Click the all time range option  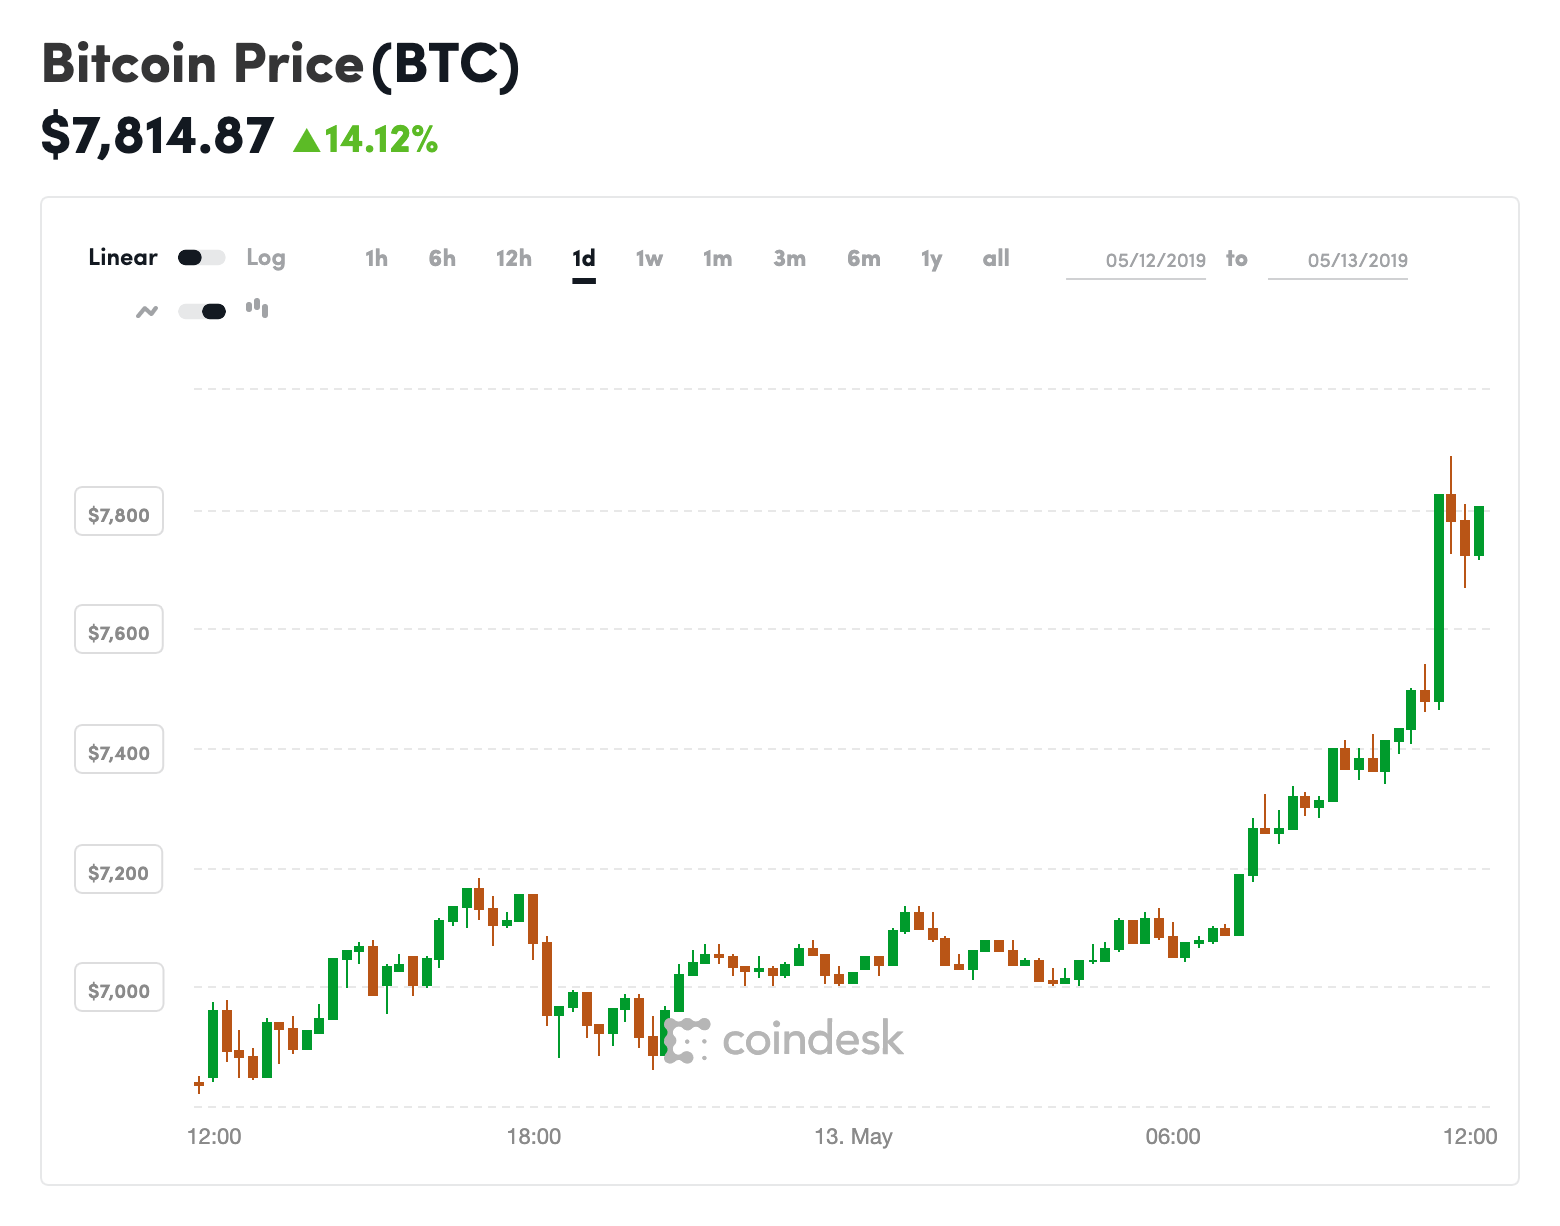(995, 257)
